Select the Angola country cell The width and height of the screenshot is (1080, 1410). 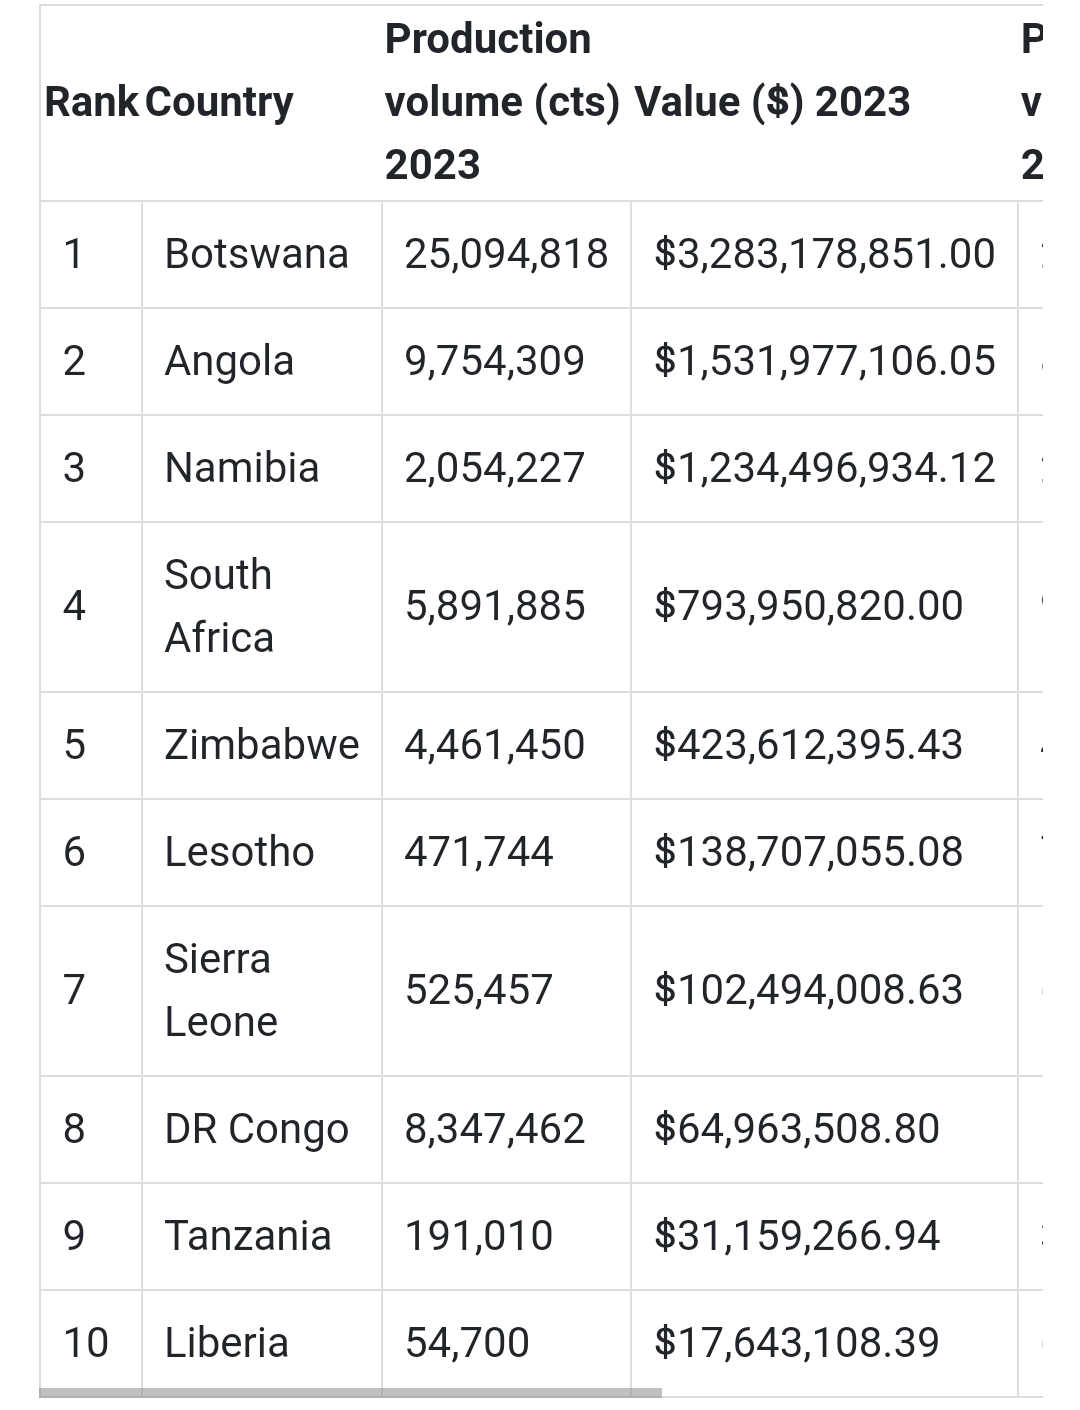tap(229, 361)
